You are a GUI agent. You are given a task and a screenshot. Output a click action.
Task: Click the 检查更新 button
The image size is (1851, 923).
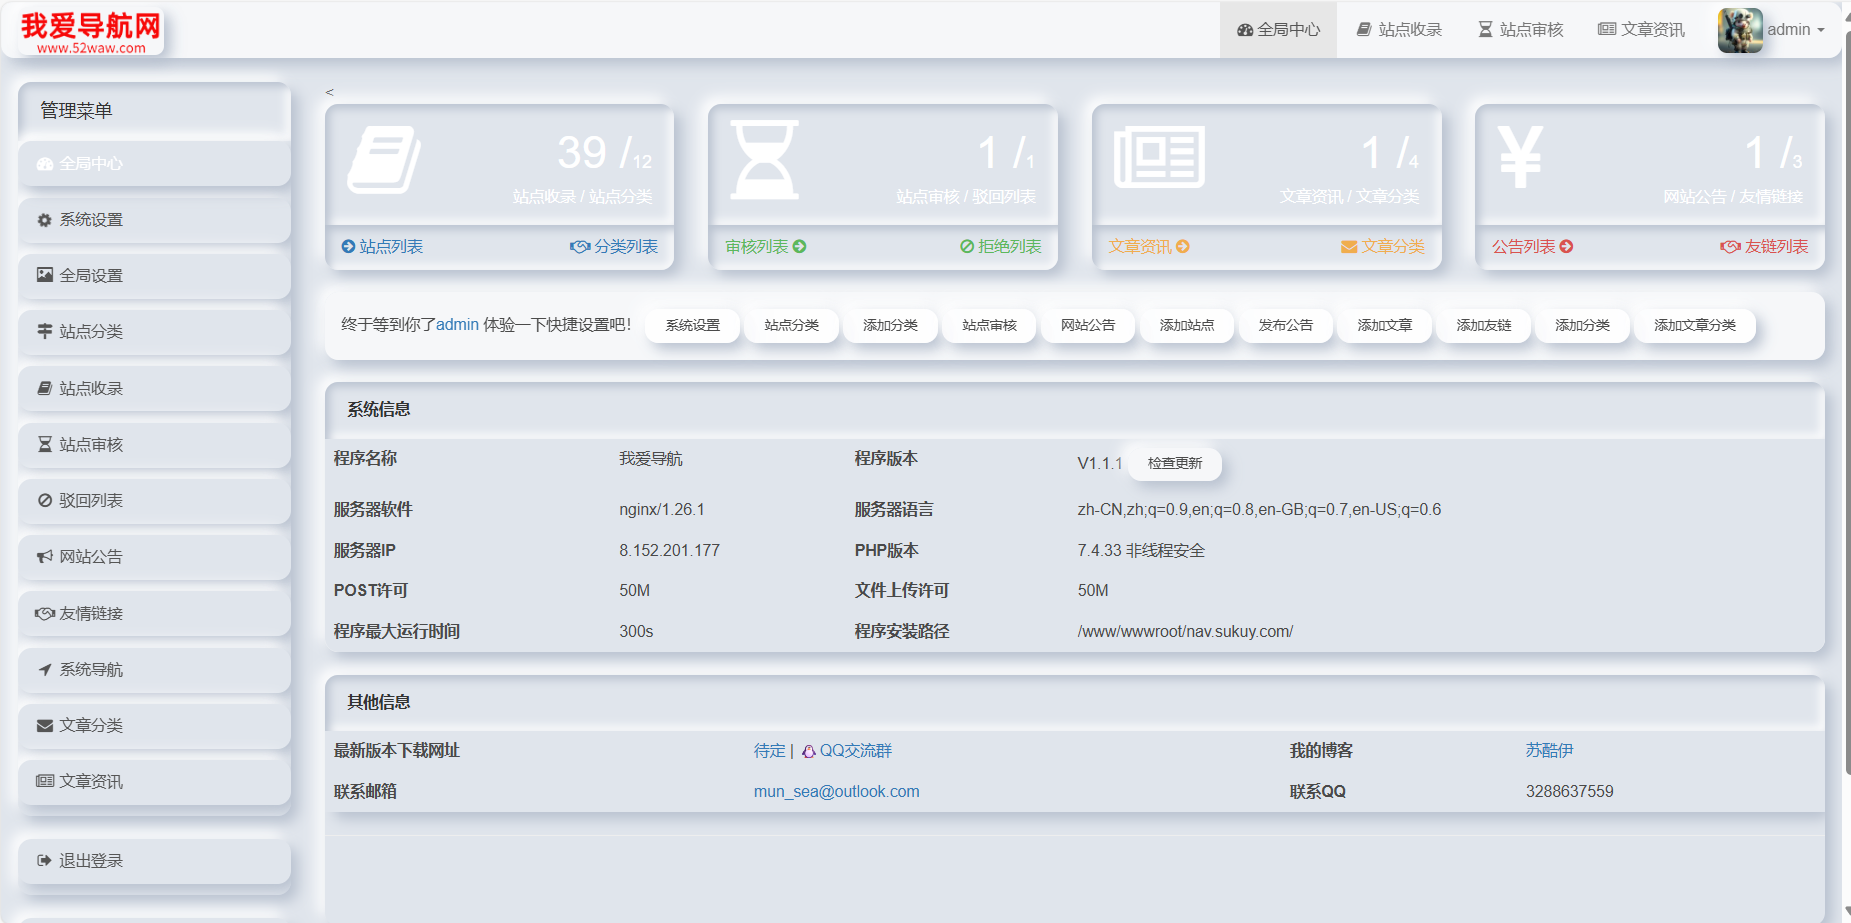tap(1174, 463)
